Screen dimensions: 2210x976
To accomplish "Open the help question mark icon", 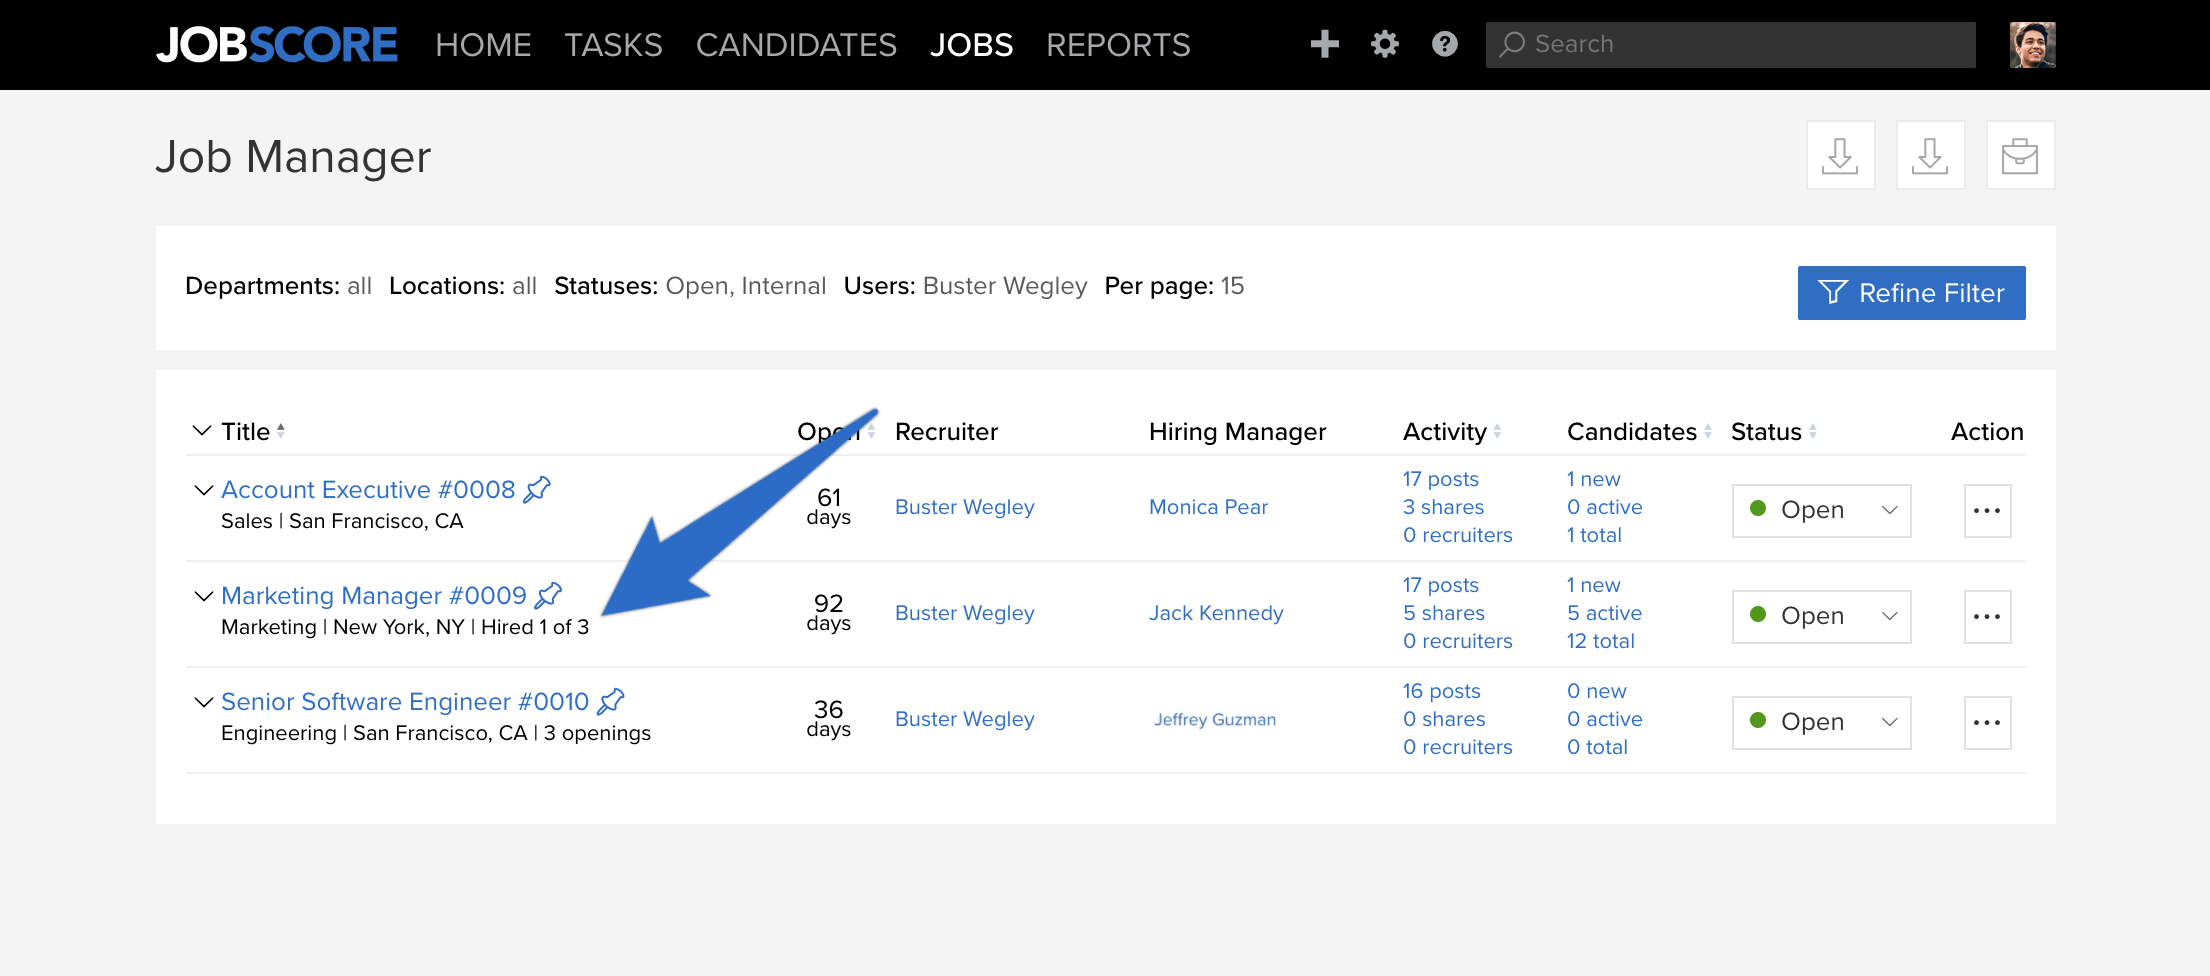I will click(x=1445, y=44).
